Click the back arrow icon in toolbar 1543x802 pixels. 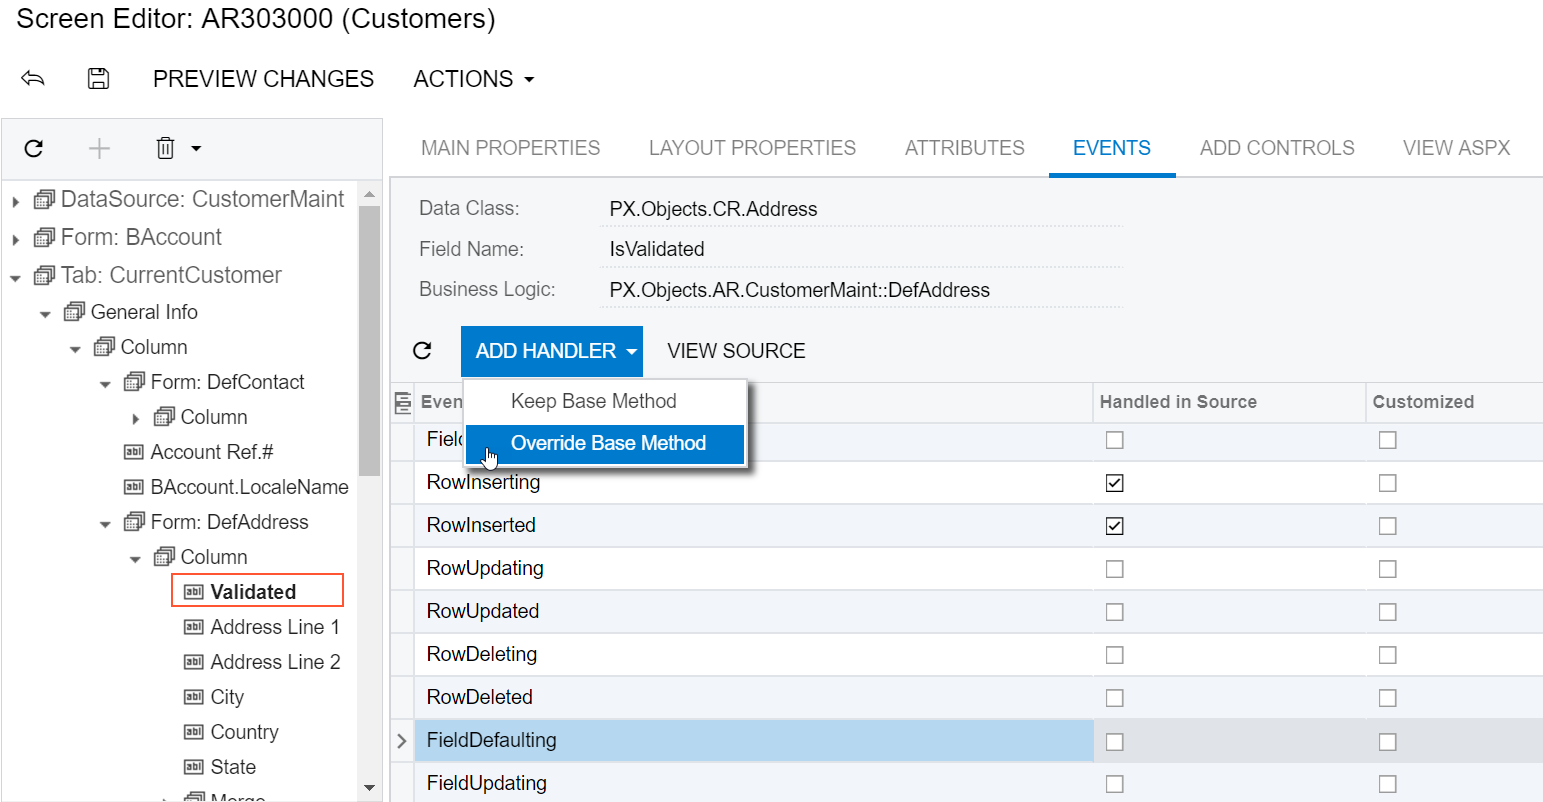[33, 79]
